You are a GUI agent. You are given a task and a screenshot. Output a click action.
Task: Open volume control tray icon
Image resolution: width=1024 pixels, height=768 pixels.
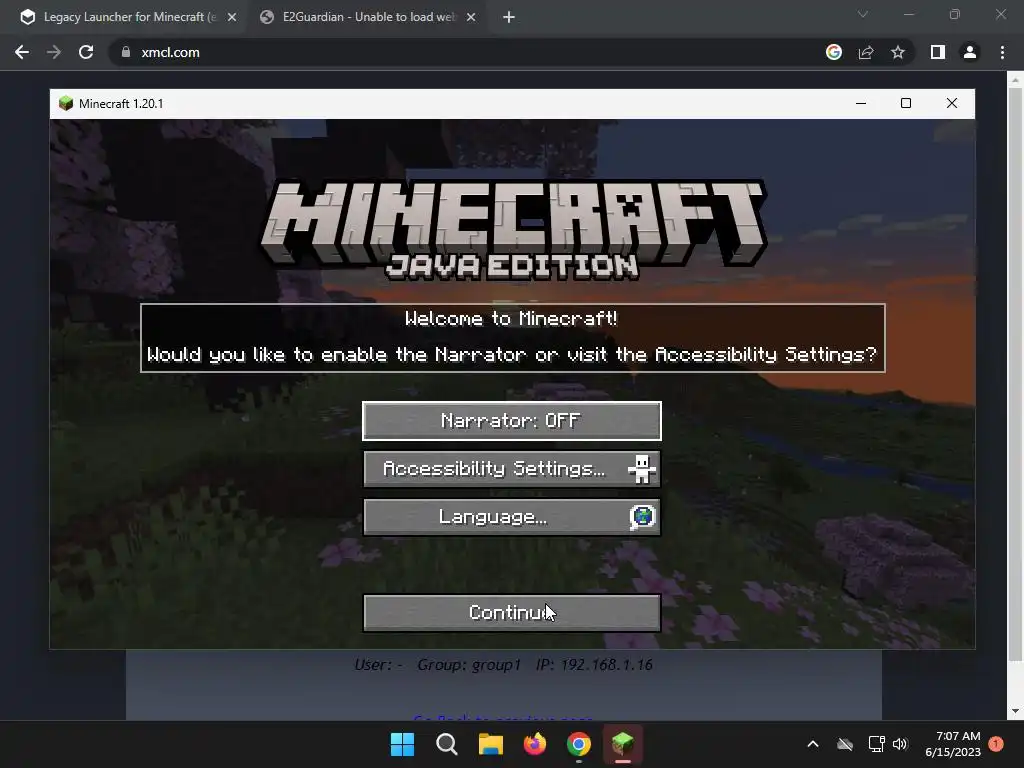click(900, 744)
